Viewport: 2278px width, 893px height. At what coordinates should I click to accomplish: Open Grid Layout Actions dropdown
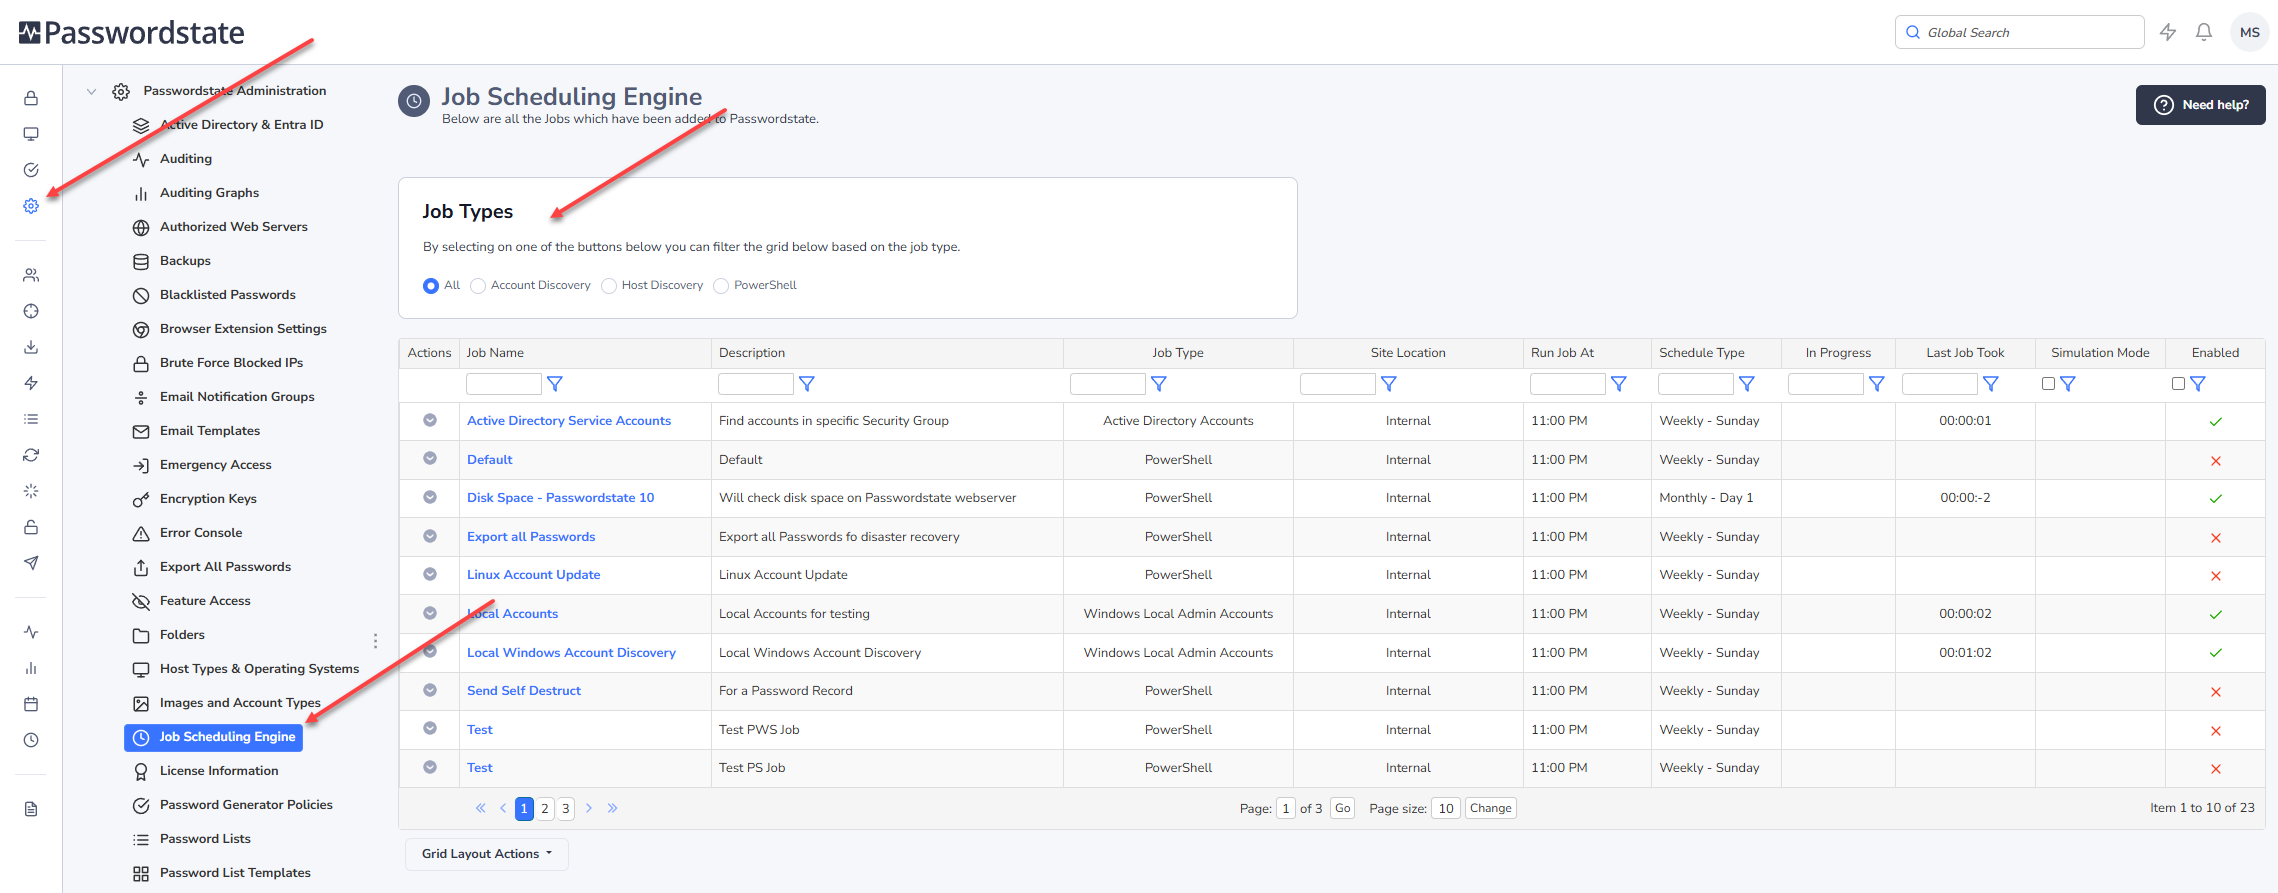[487, 854]
